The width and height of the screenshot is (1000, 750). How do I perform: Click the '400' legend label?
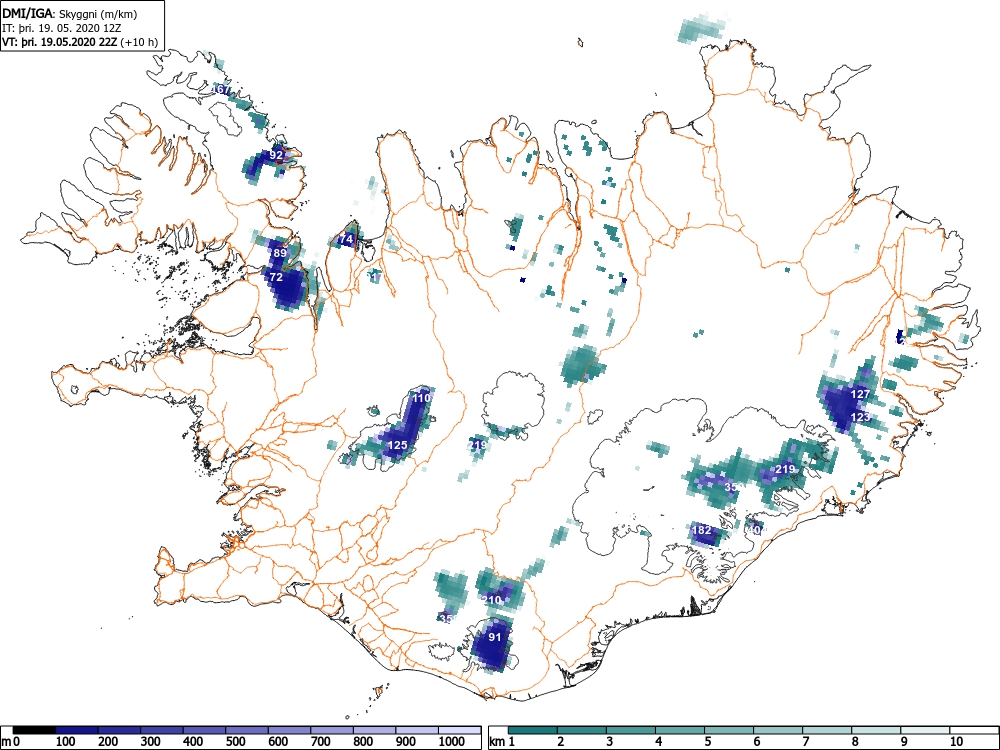(x=193, y=741)
